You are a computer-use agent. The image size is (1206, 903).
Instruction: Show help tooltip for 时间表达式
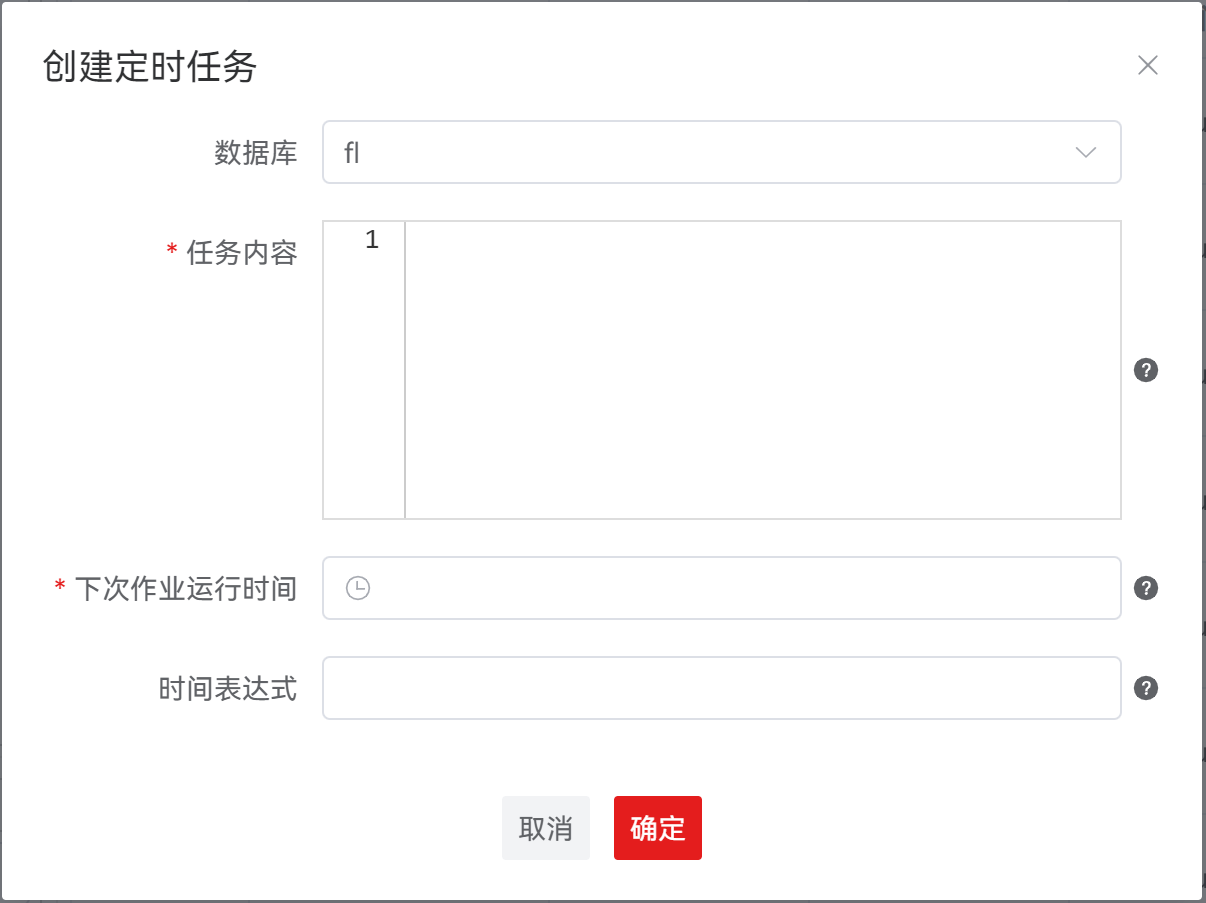[x=1146, y=688]
